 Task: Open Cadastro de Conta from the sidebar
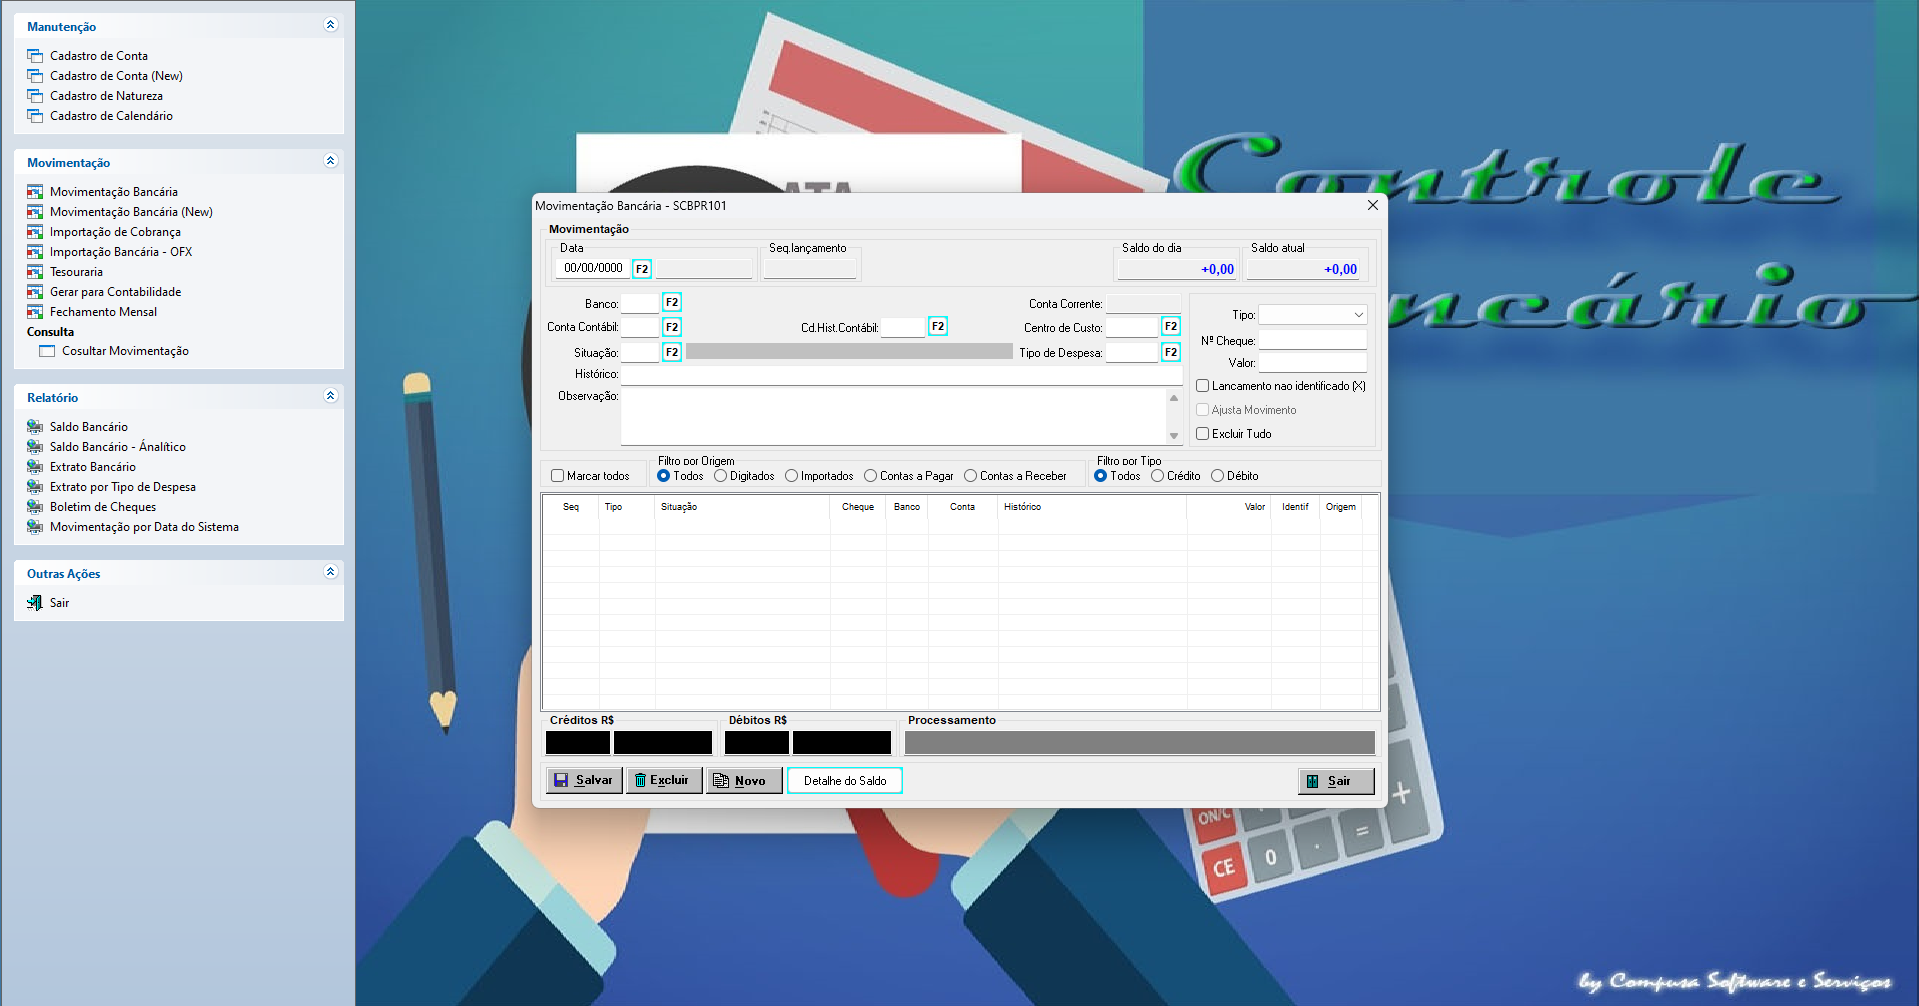pos(99,56)
